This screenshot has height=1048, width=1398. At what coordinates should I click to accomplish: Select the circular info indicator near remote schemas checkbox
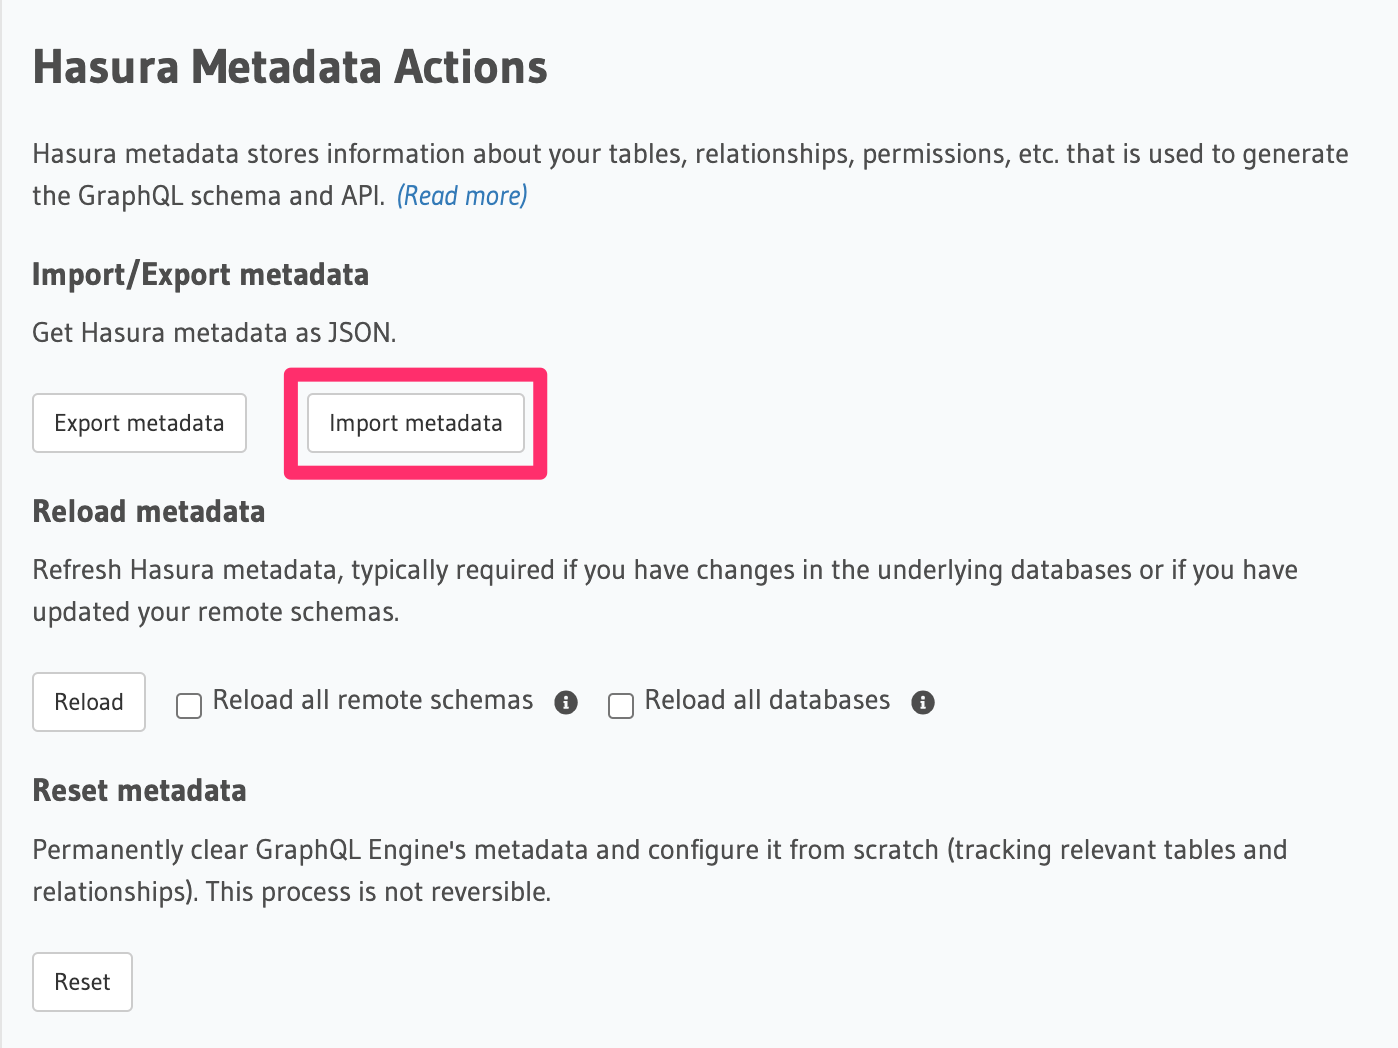[x=565, y=703]
